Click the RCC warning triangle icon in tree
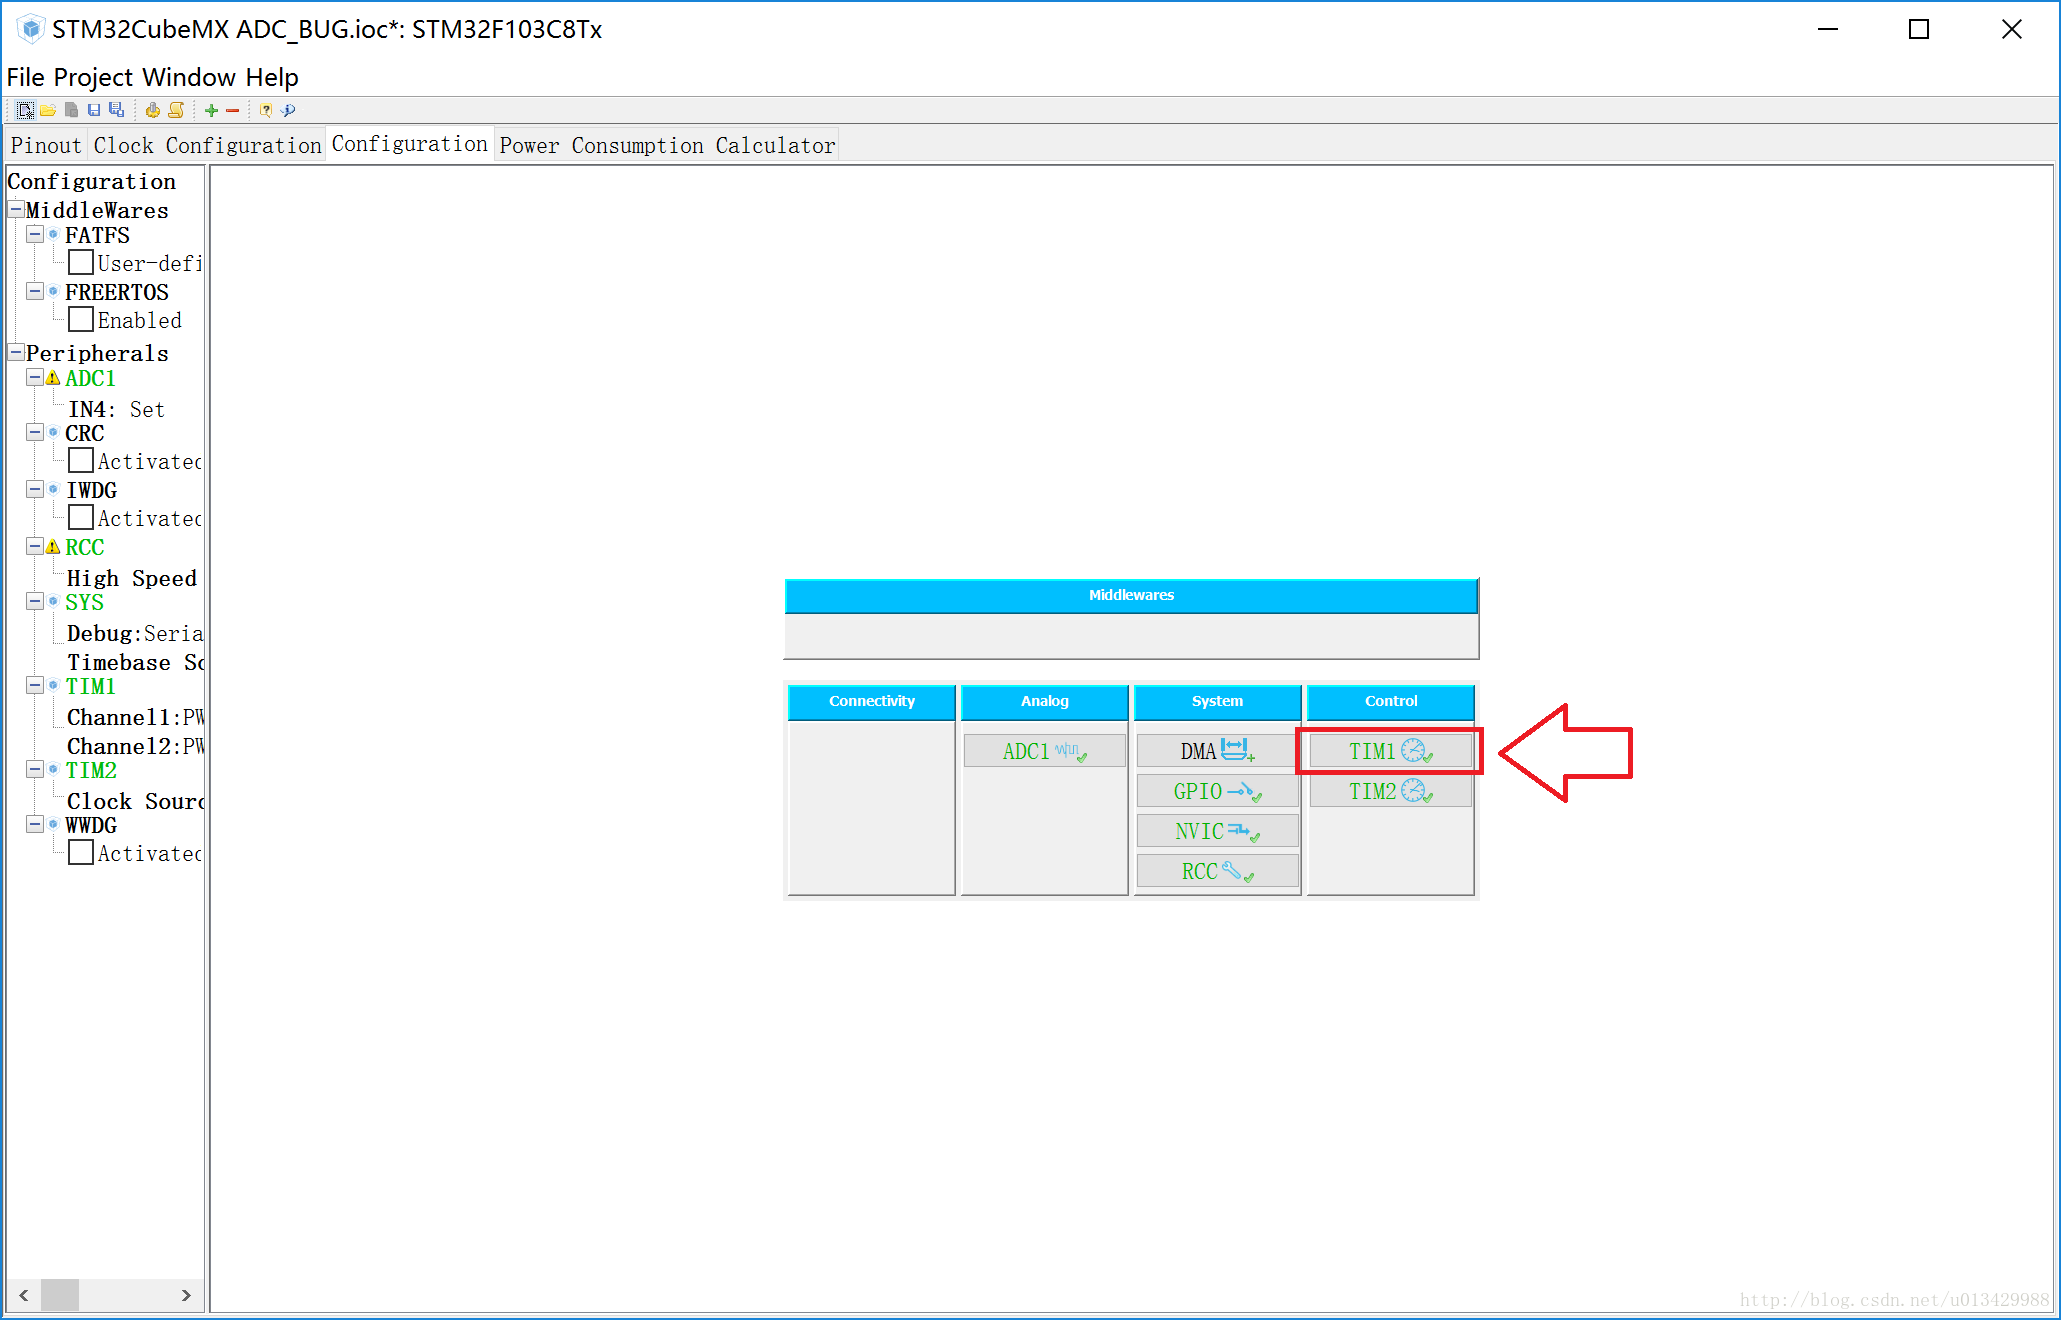Image resolution: width=2061 pixels, height=1320 pixels. (53, 547)
